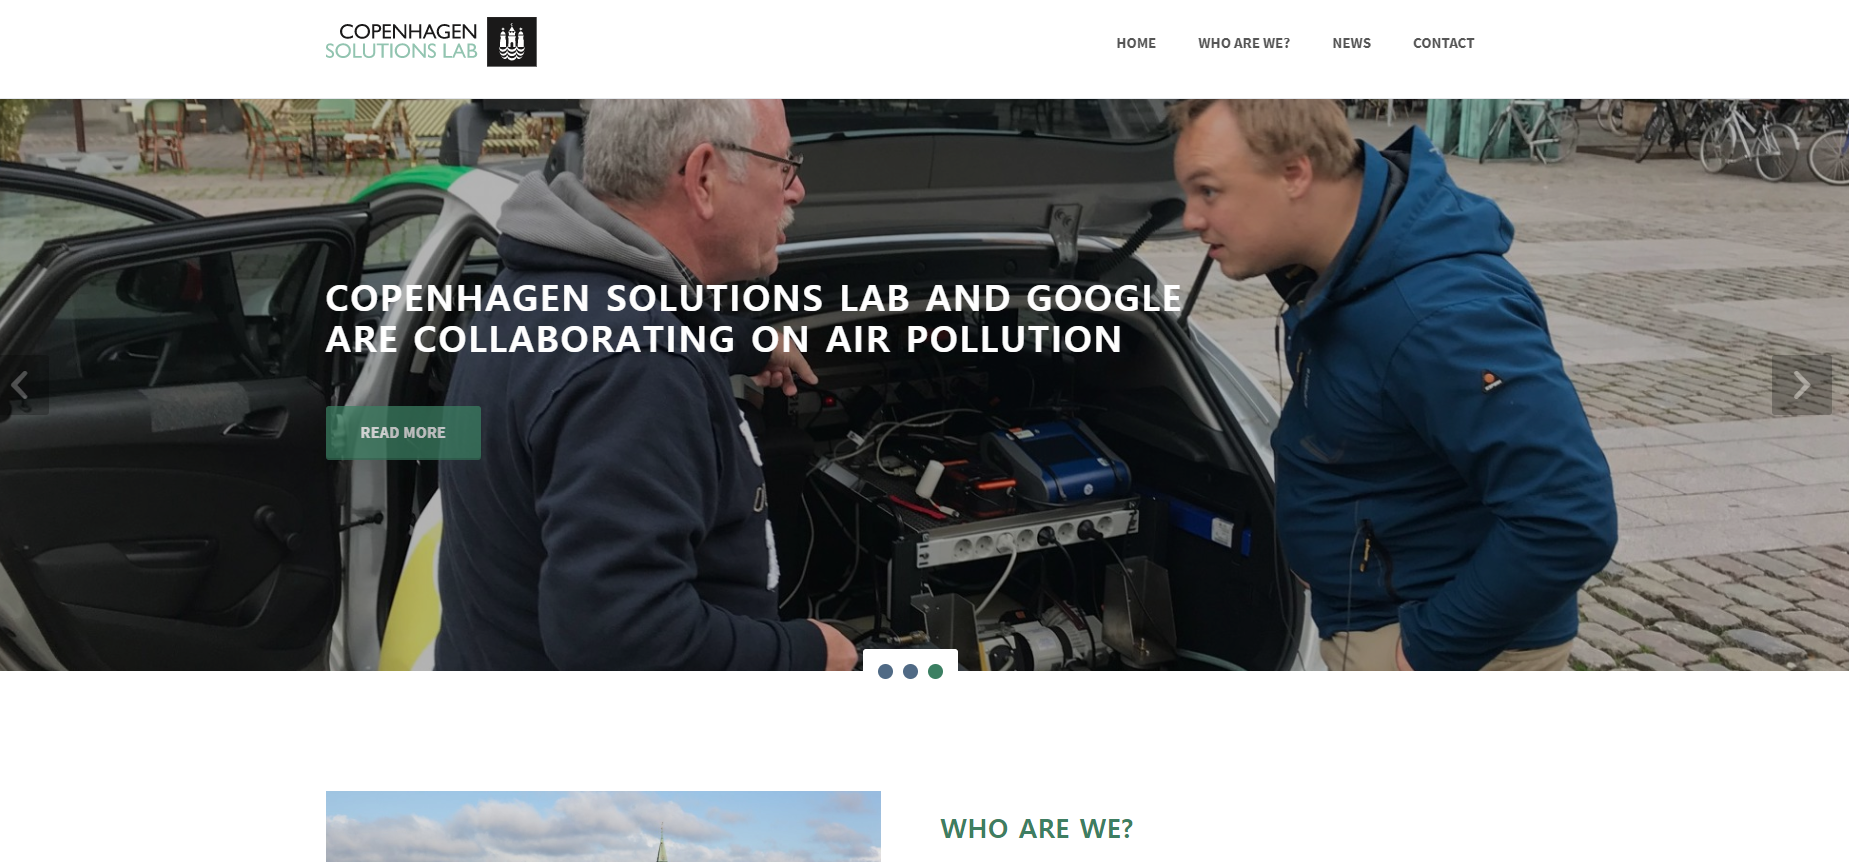Open the city skyline thumbnail image
1849x862 pixels.
pos(603,827)
